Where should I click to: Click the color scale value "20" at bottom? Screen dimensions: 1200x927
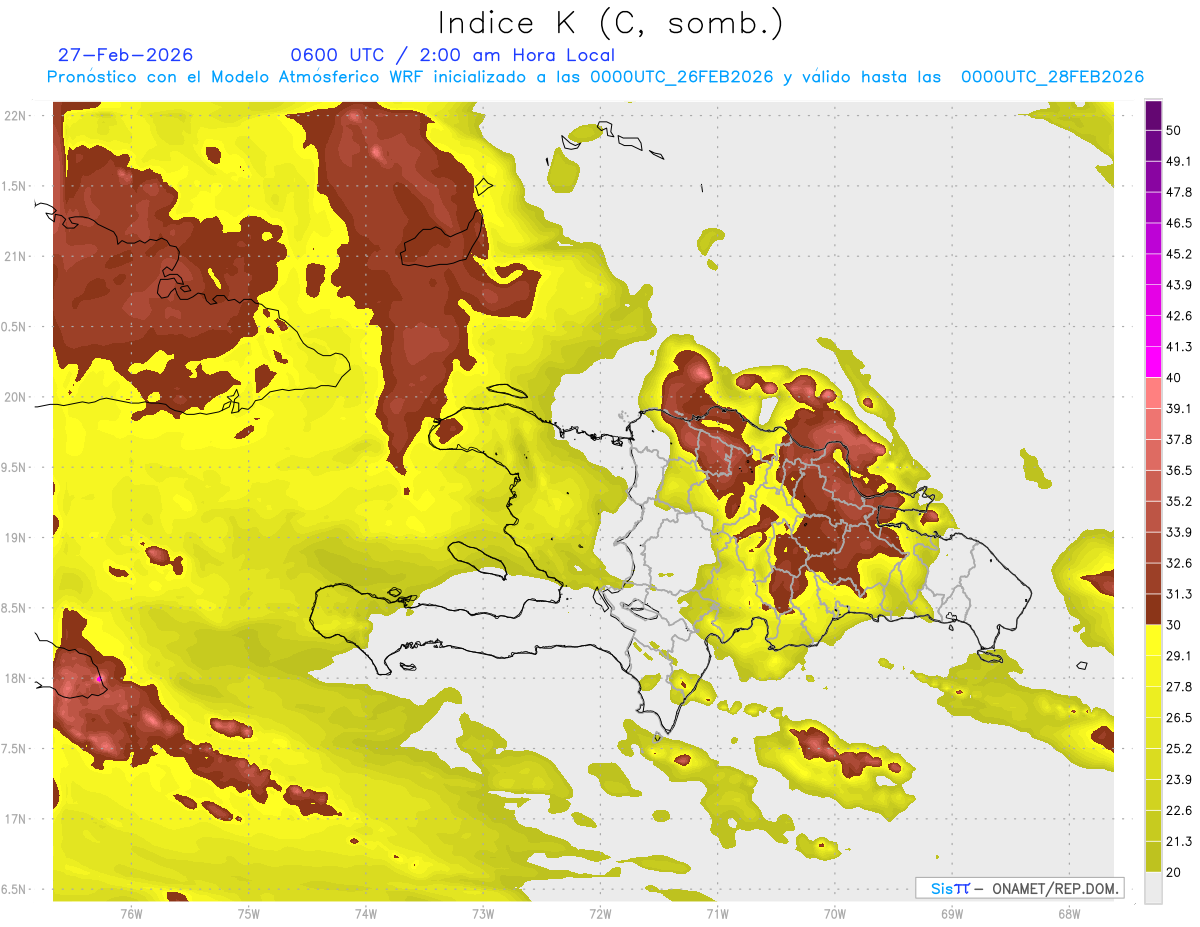click(x=1174, y=872)
